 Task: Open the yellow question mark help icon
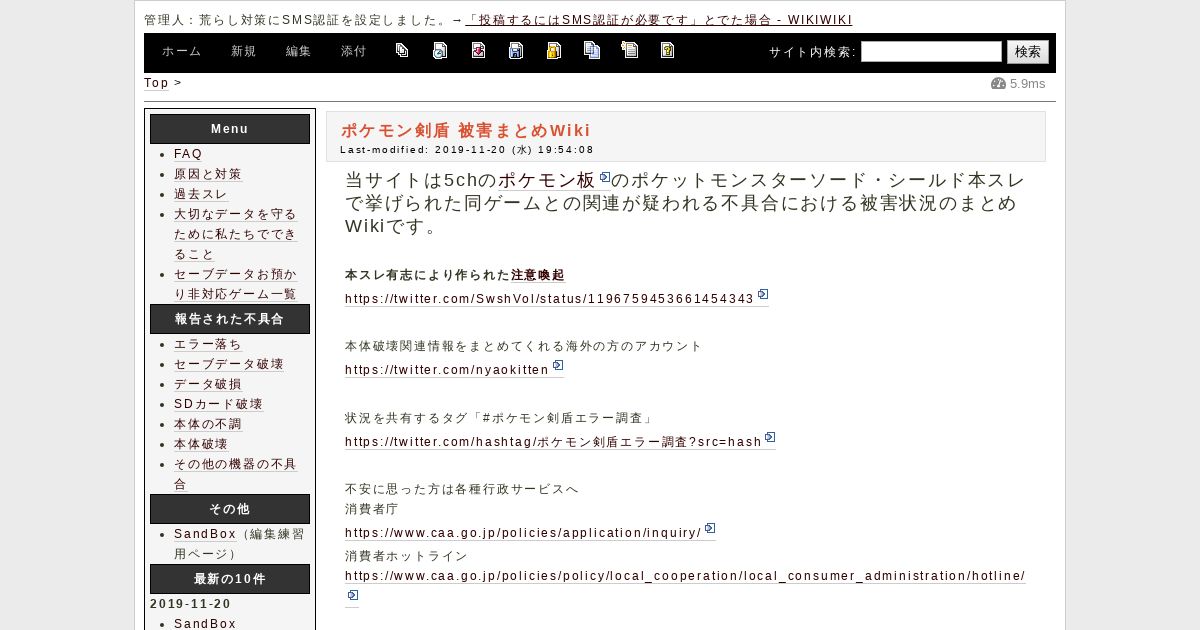click(x=667, y=50)
